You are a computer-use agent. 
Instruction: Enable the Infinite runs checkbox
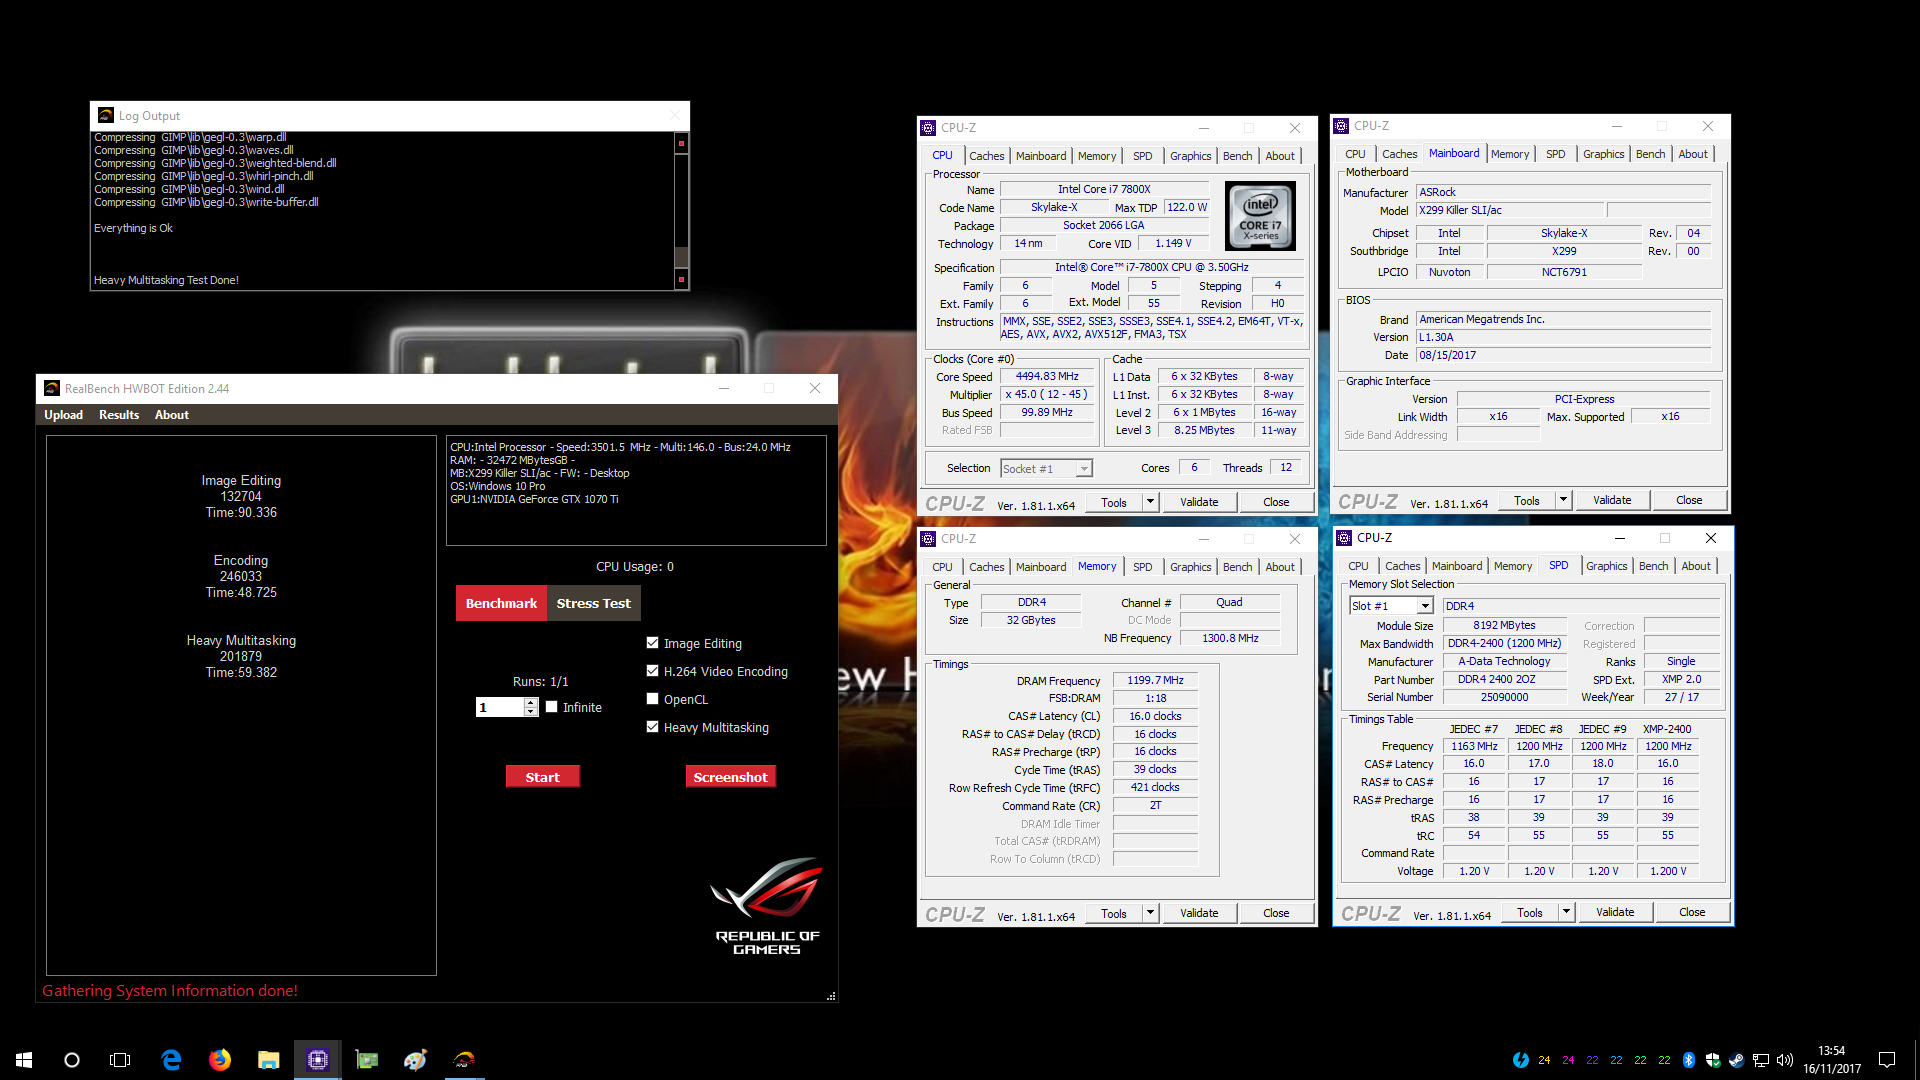pos(551,707)
